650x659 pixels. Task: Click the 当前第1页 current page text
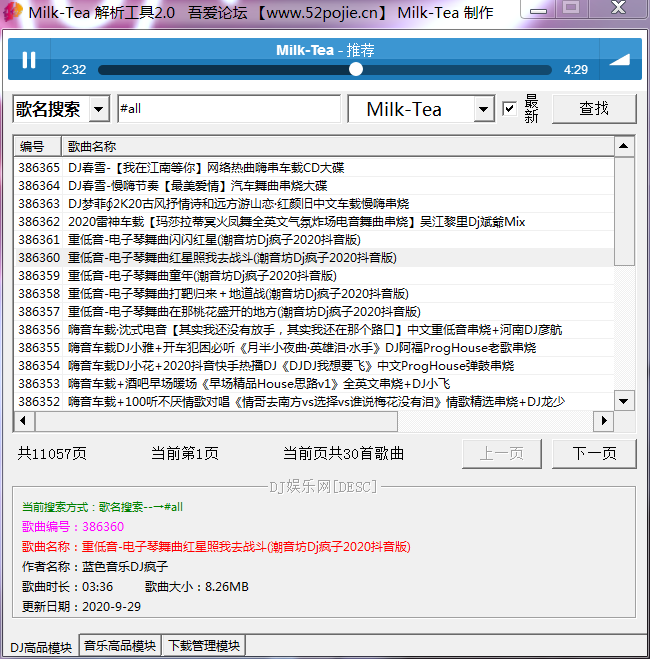pos(185,454)
